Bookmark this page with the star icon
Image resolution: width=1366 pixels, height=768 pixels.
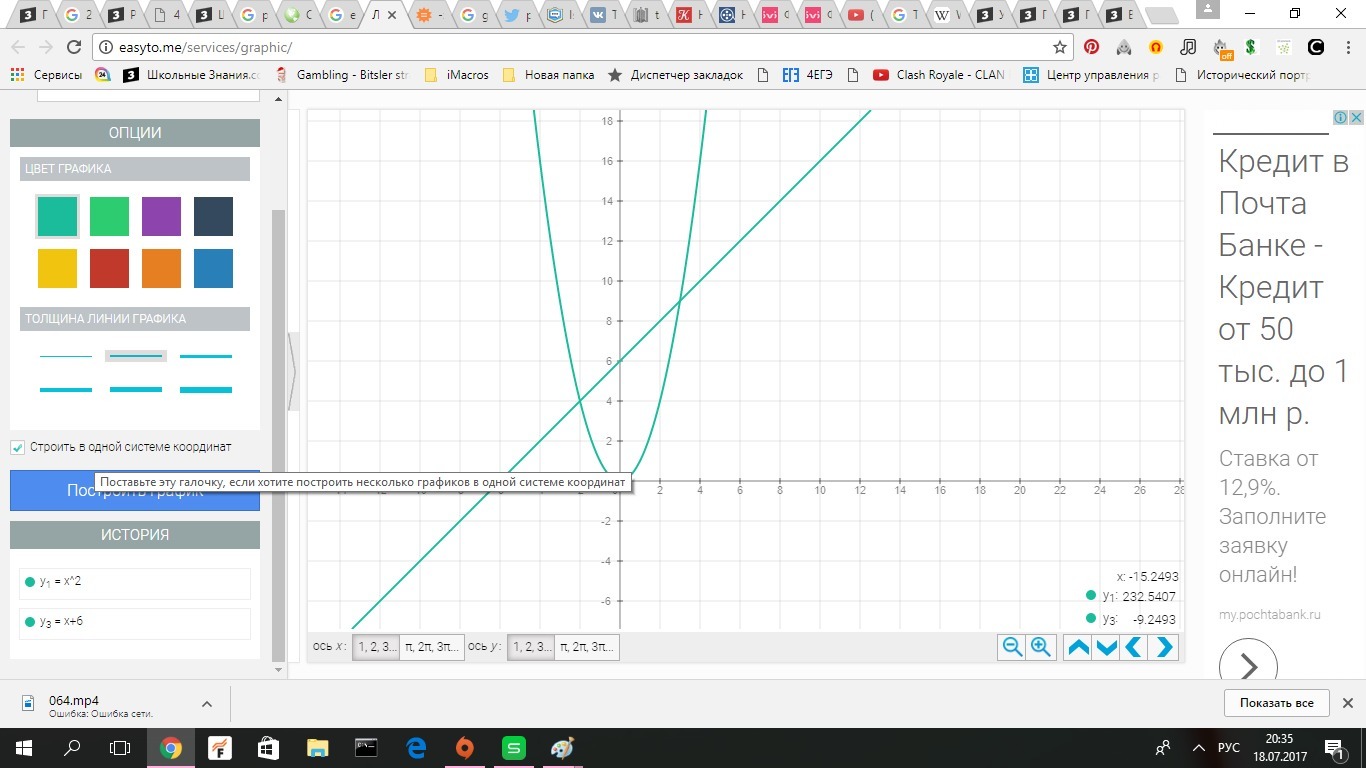[x=1060, y=47]
